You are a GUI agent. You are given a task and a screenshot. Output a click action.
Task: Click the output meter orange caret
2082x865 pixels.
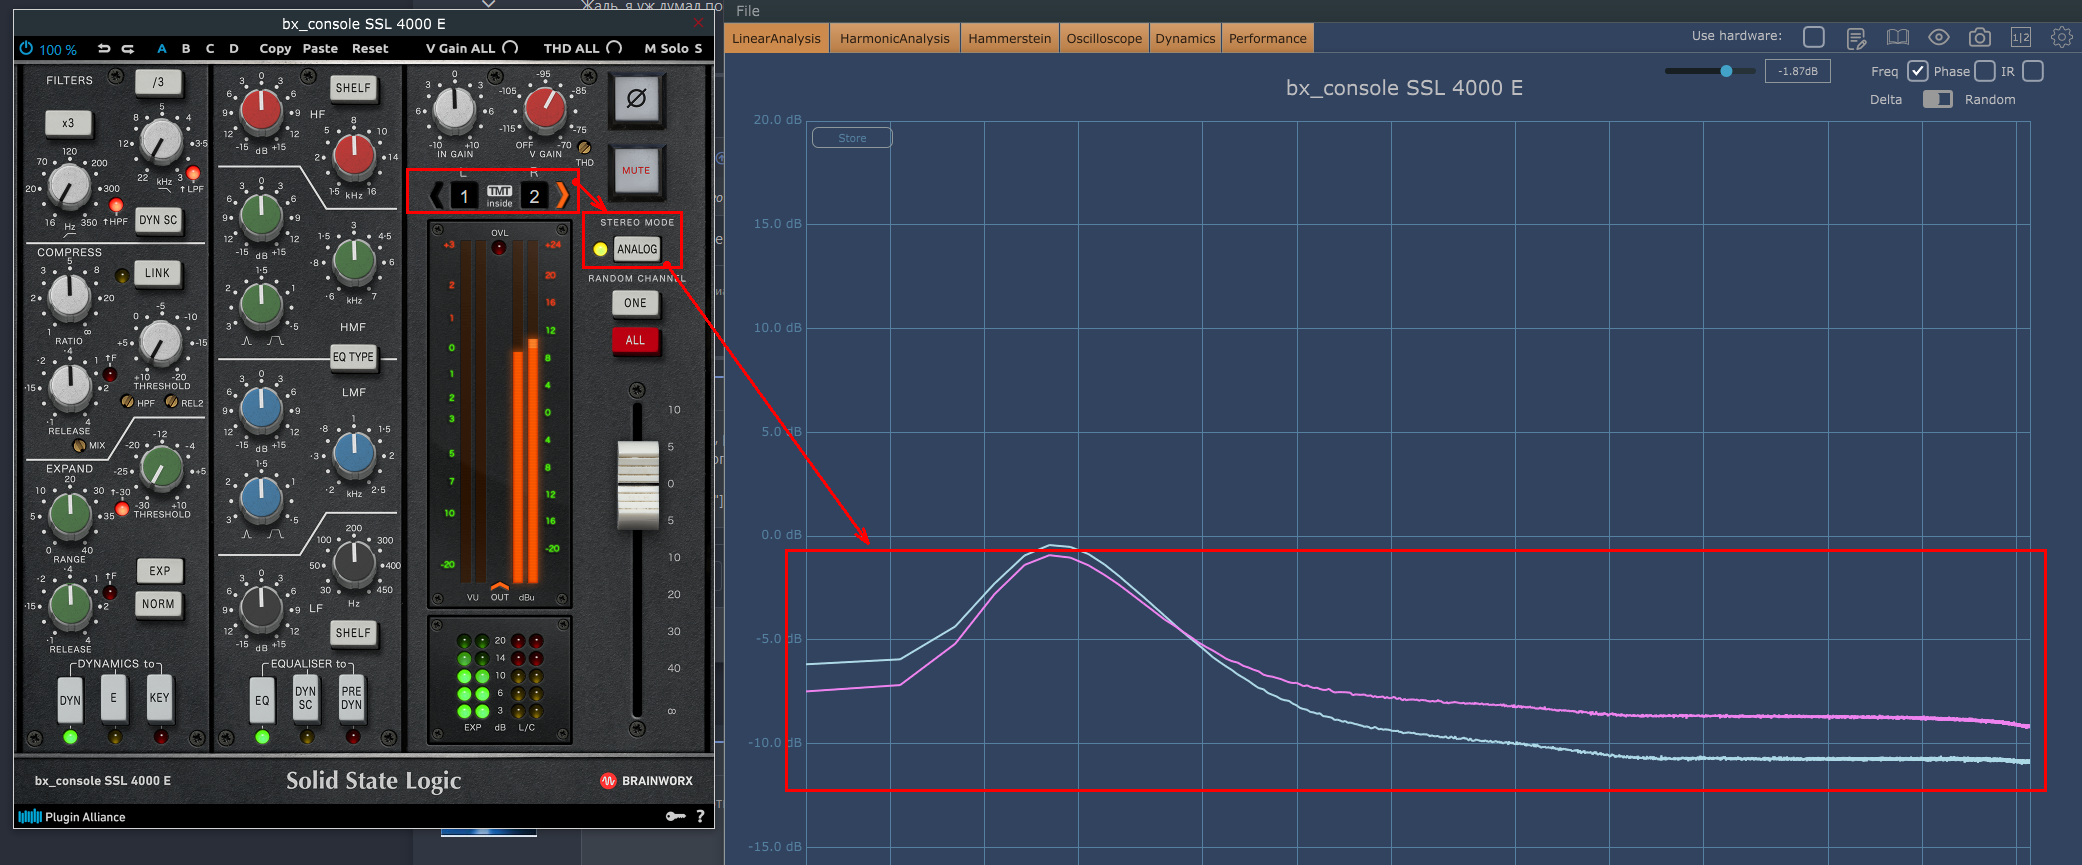pos(499,586)
